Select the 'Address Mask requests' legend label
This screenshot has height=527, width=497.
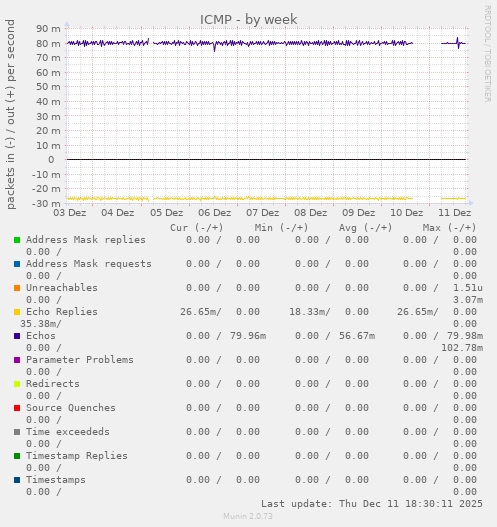point(89,264)
